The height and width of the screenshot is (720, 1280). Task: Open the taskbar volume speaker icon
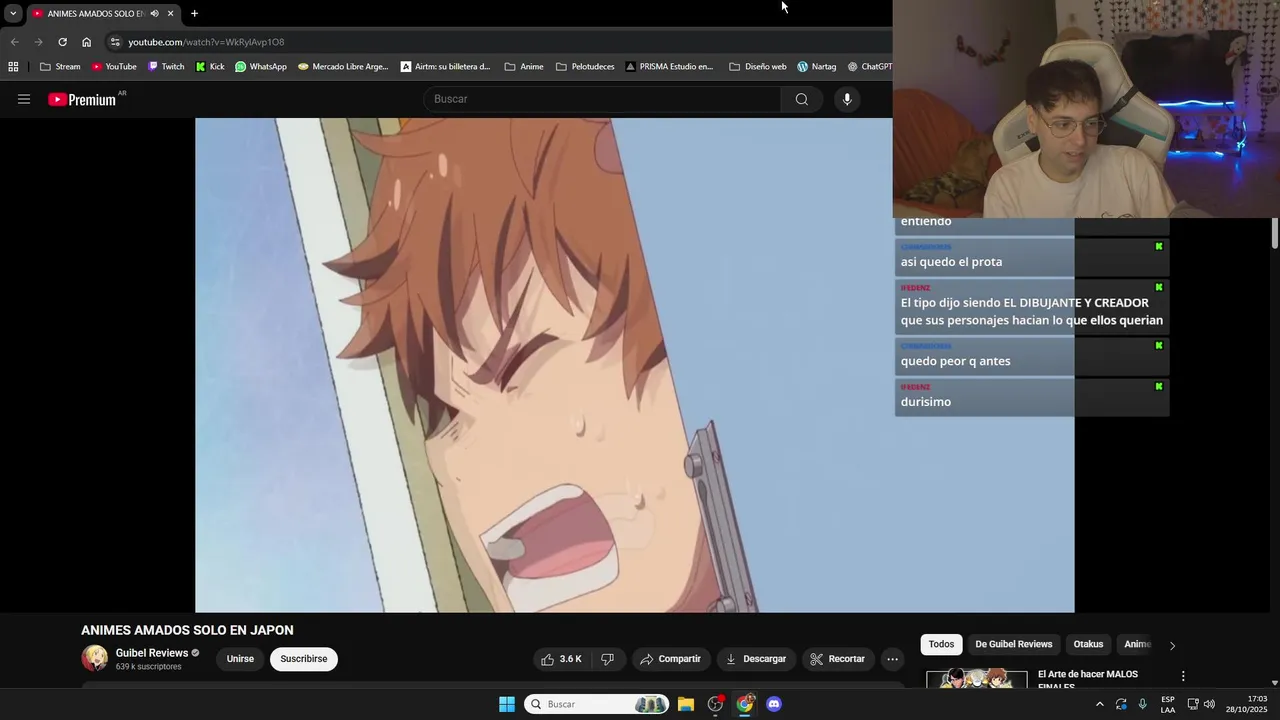(x=1209, y=704)
